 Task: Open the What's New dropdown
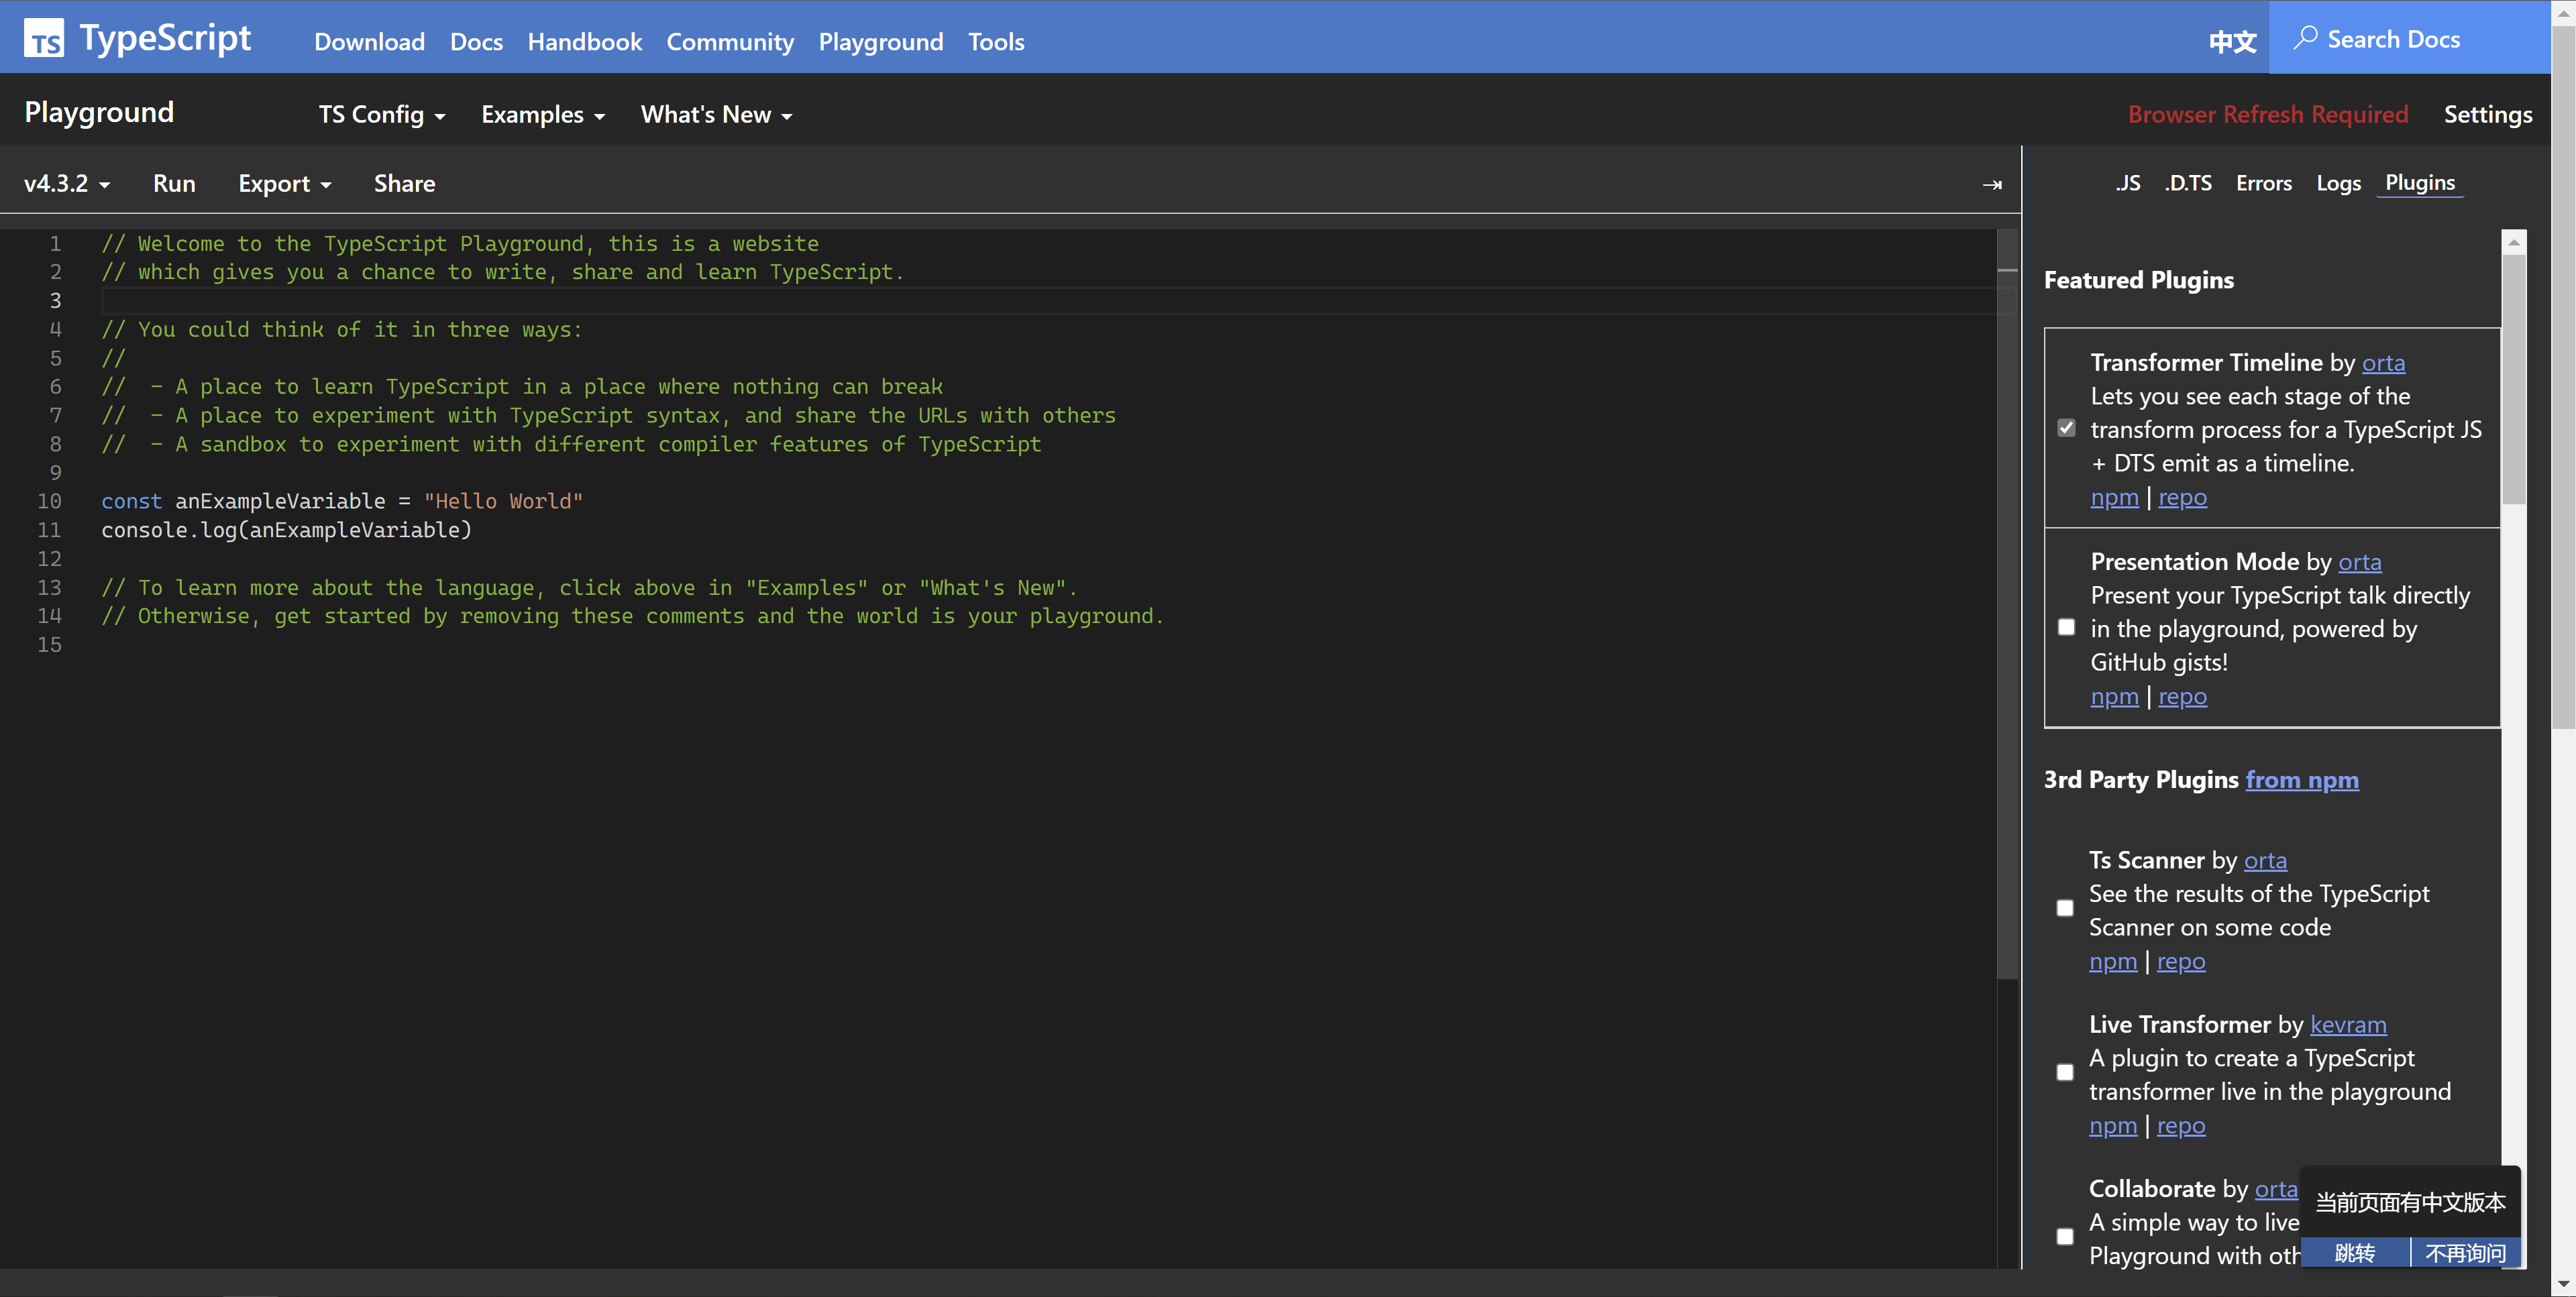click(717, 115)
